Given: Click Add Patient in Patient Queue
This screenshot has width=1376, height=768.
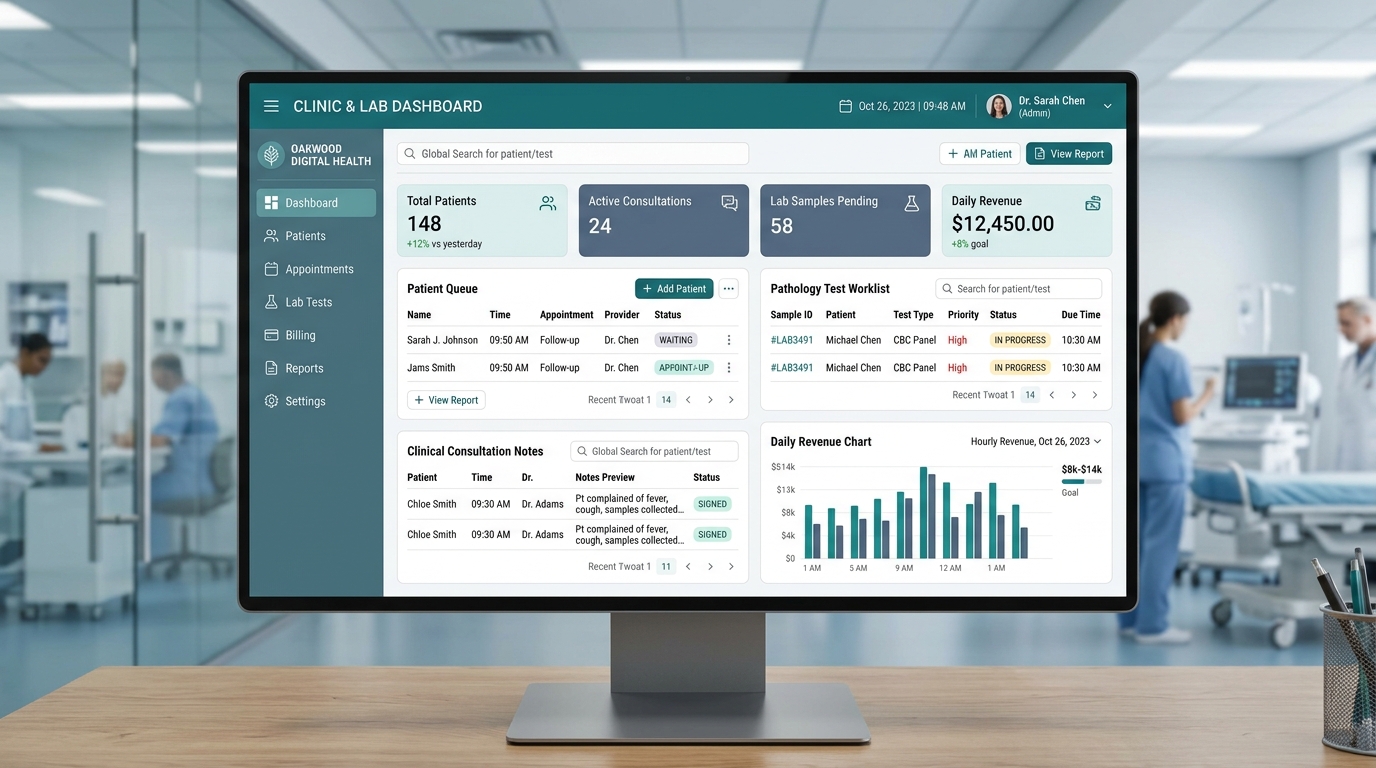Looking at the screenshot, I should [x=674, y=289].
